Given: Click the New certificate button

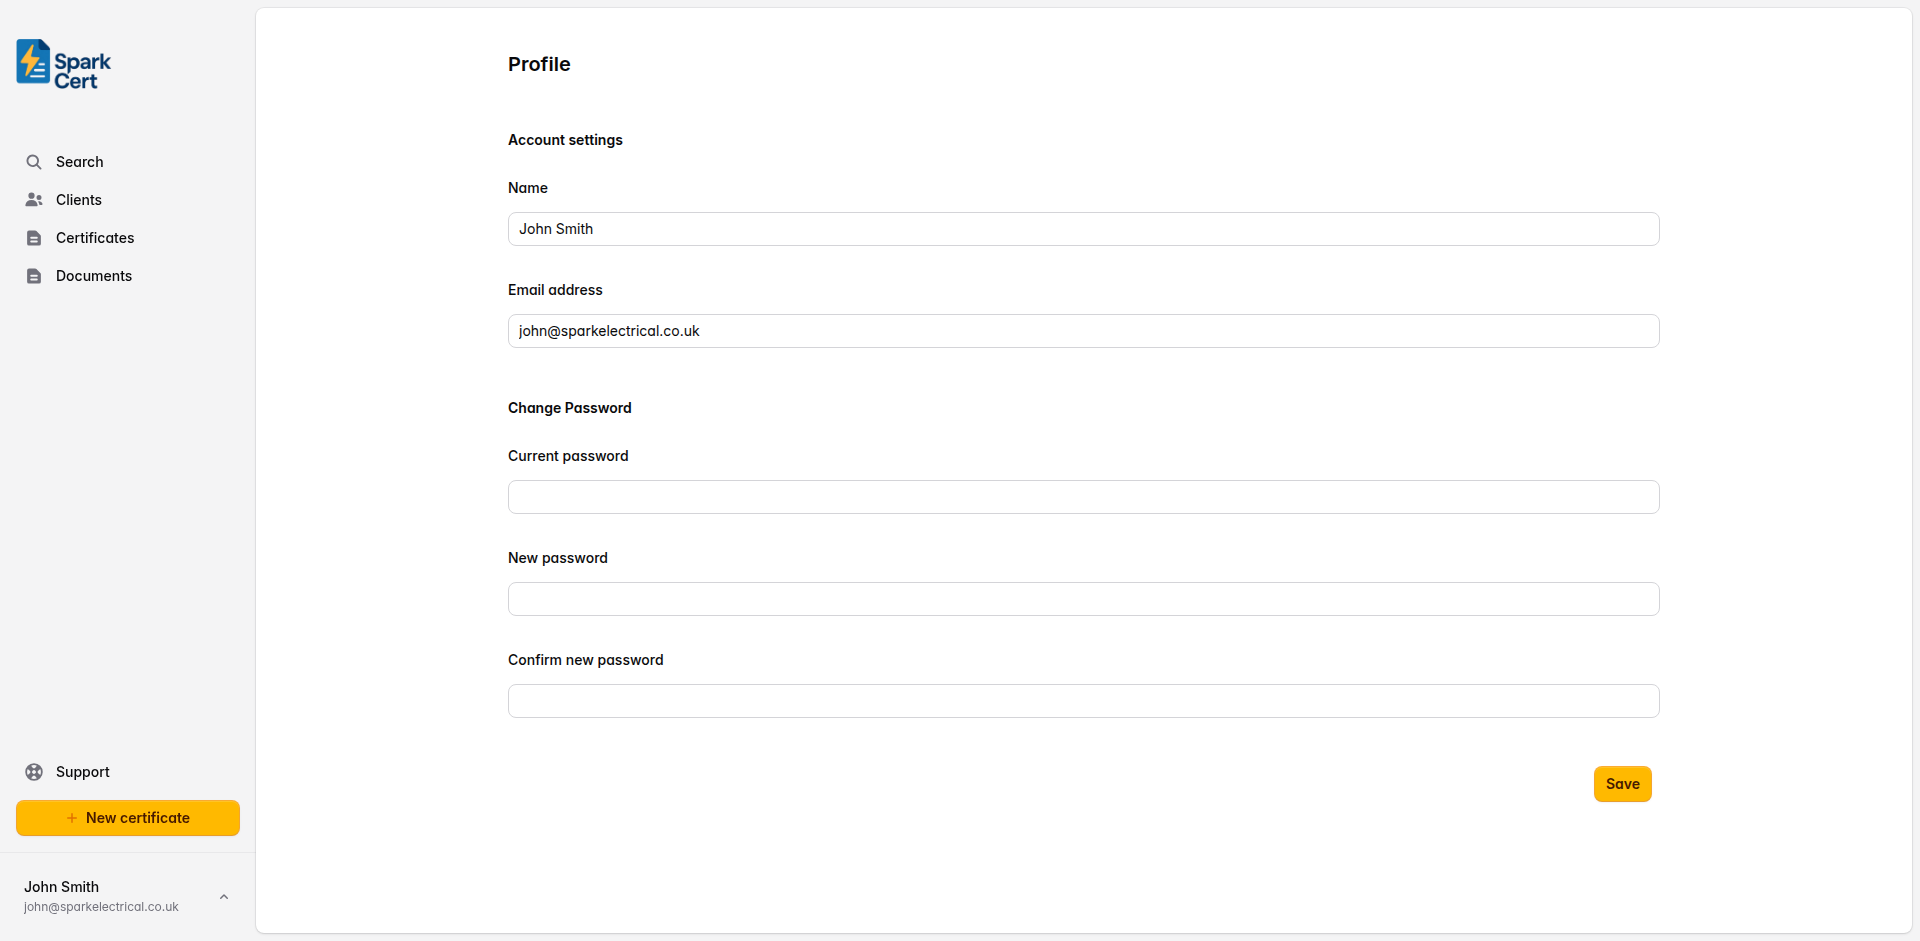Looking at the screenshot, I should 127,817.
